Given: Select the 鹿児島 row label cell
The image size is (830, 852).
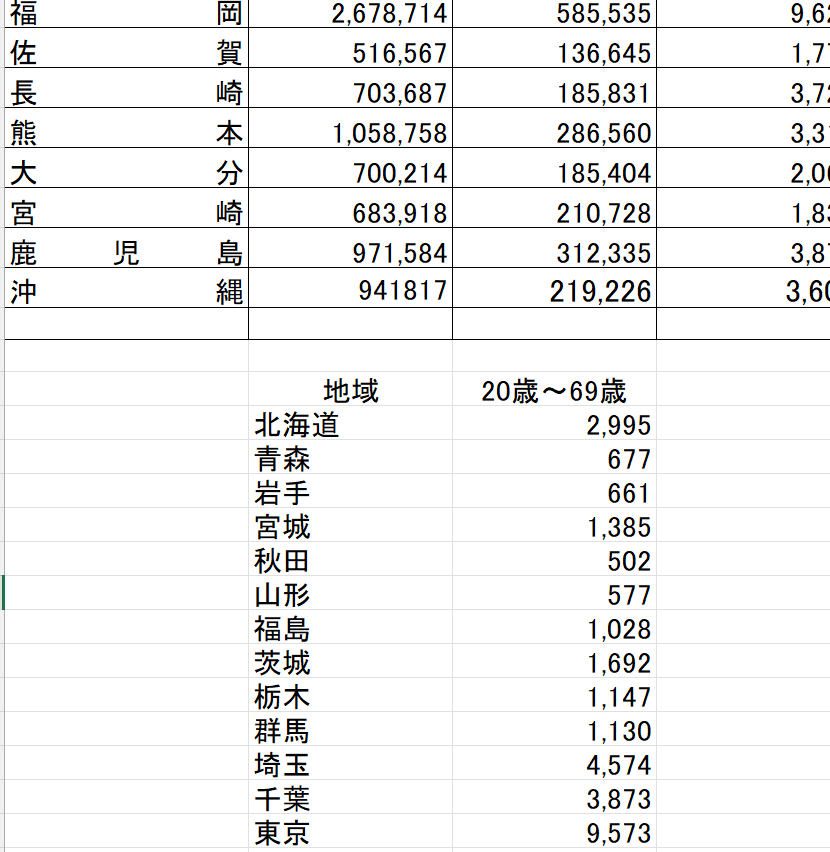Looking at the screenshot, I should point(126,253).
